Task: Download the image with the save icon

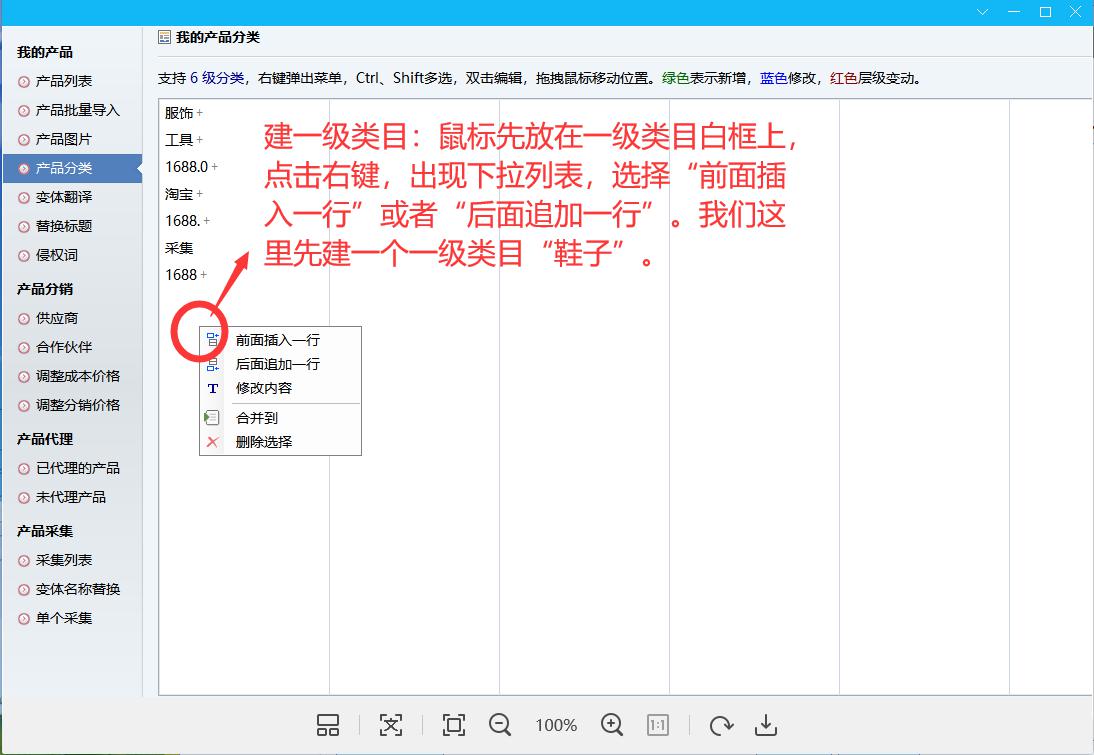Action: pyautogui.click(x=765, y=725)
